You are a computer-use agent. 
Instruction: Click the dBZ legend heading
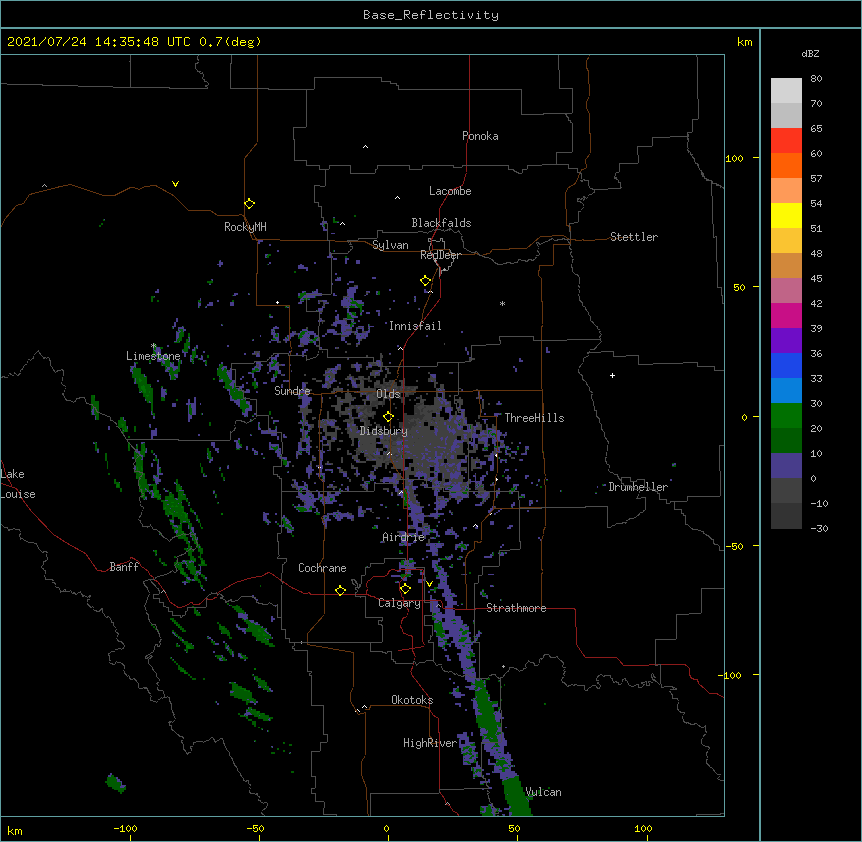pyautogui.click(x=810, y=54)
